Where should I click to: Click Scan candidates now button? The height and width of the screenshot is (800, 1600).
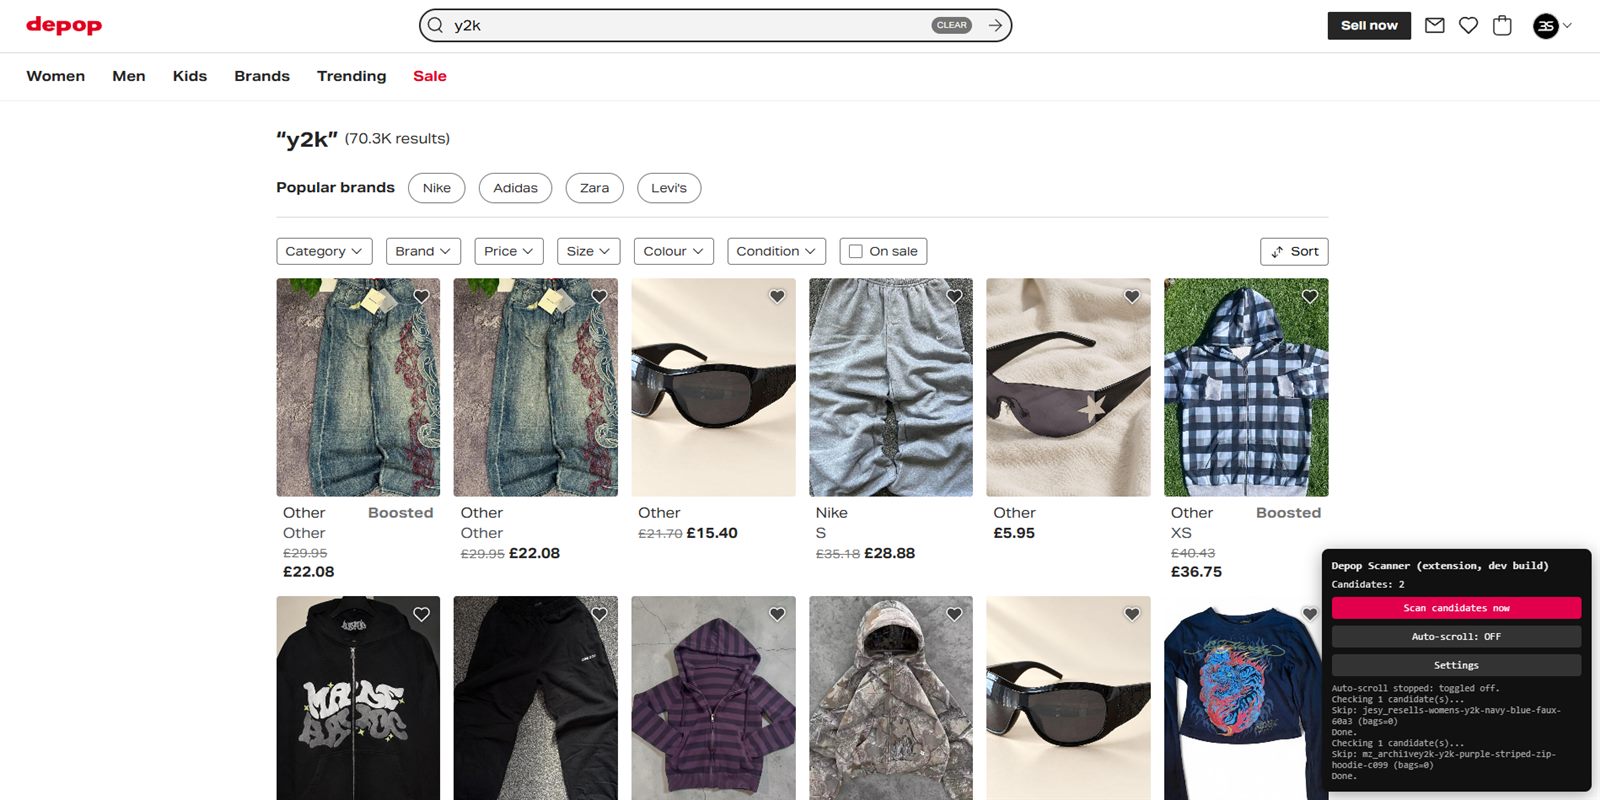click(1456, 607)
